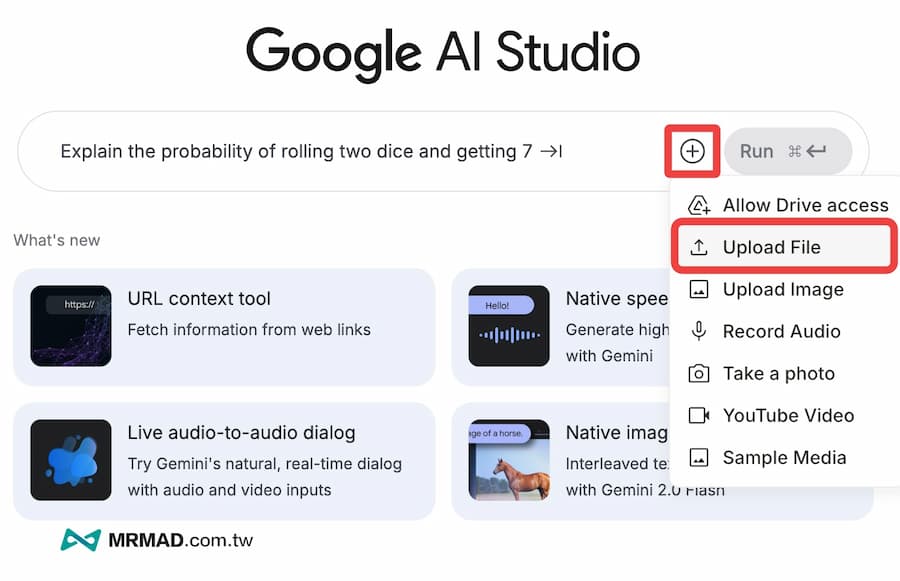Viewport: 900px width, 581px height.
Task: Select the Sample Media menu entry
Action: 784,457
